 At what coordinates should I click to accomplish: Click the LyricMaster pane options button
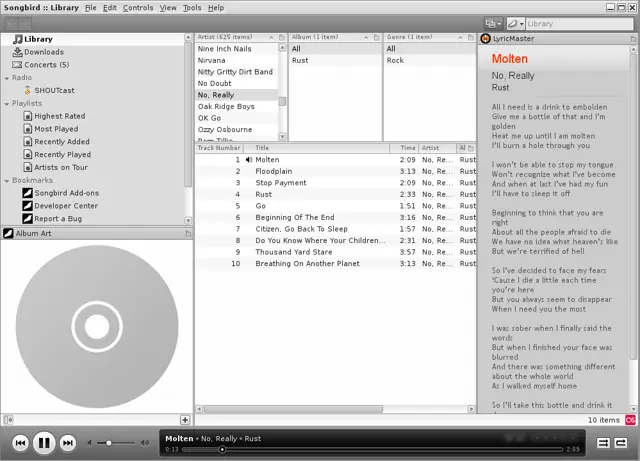(633, 39)
